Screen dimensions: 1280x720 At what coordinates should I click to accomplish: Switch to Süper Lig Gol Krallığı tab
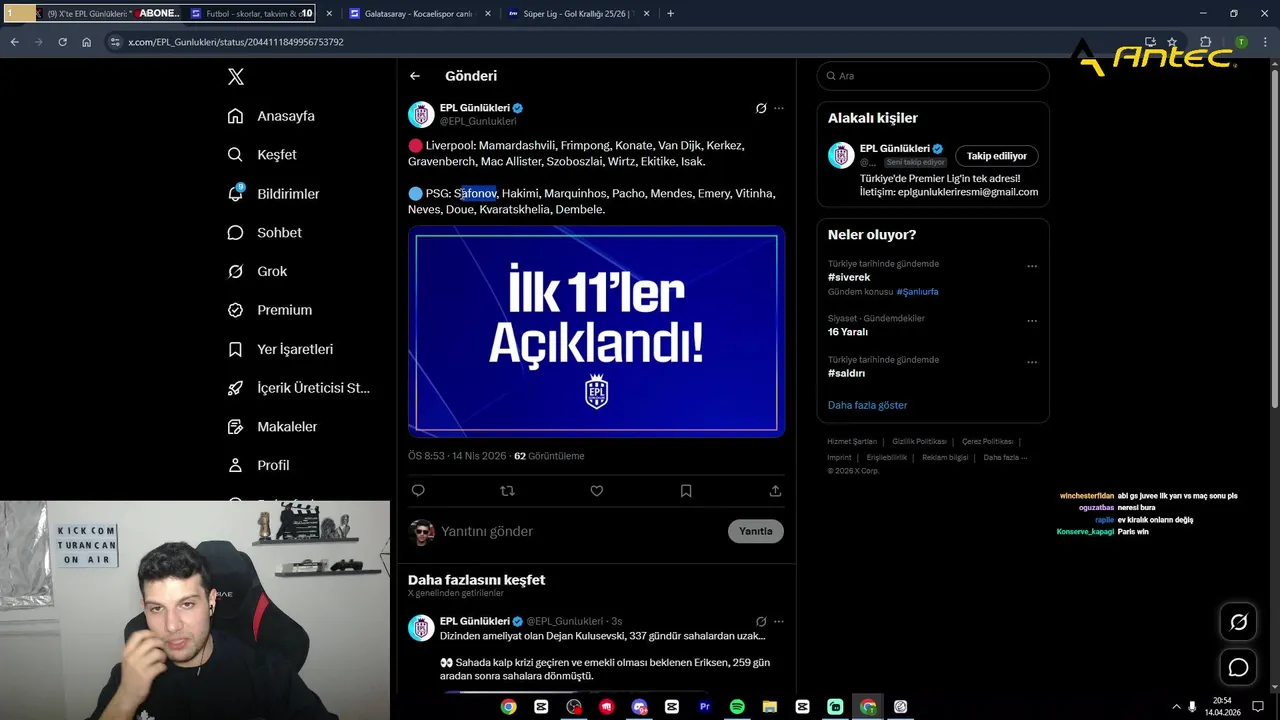[580, 13]
